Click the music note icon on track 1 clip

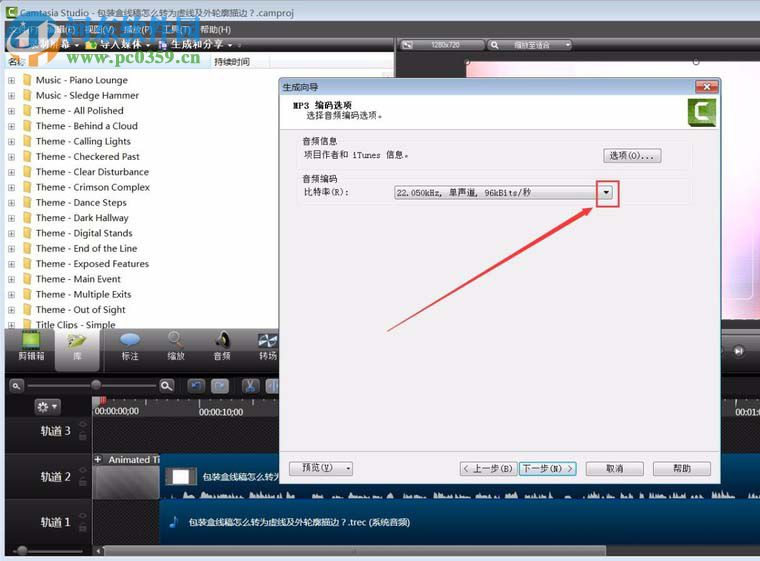pos(174,522)
